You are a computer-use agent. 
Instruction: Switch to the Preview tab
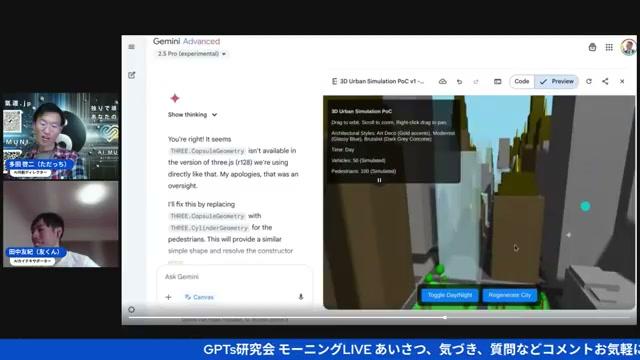[x=557, y=82]
